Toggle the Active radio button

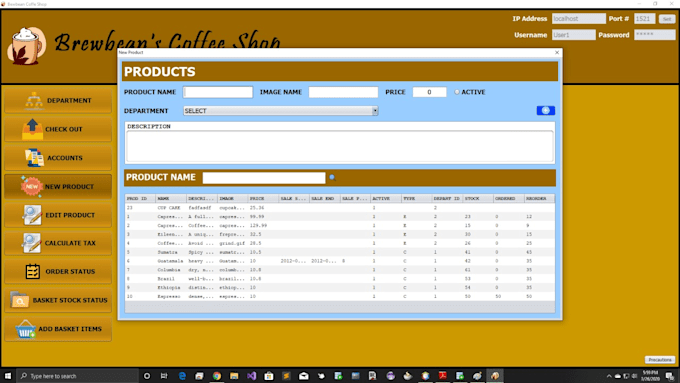tap(457, 92)
